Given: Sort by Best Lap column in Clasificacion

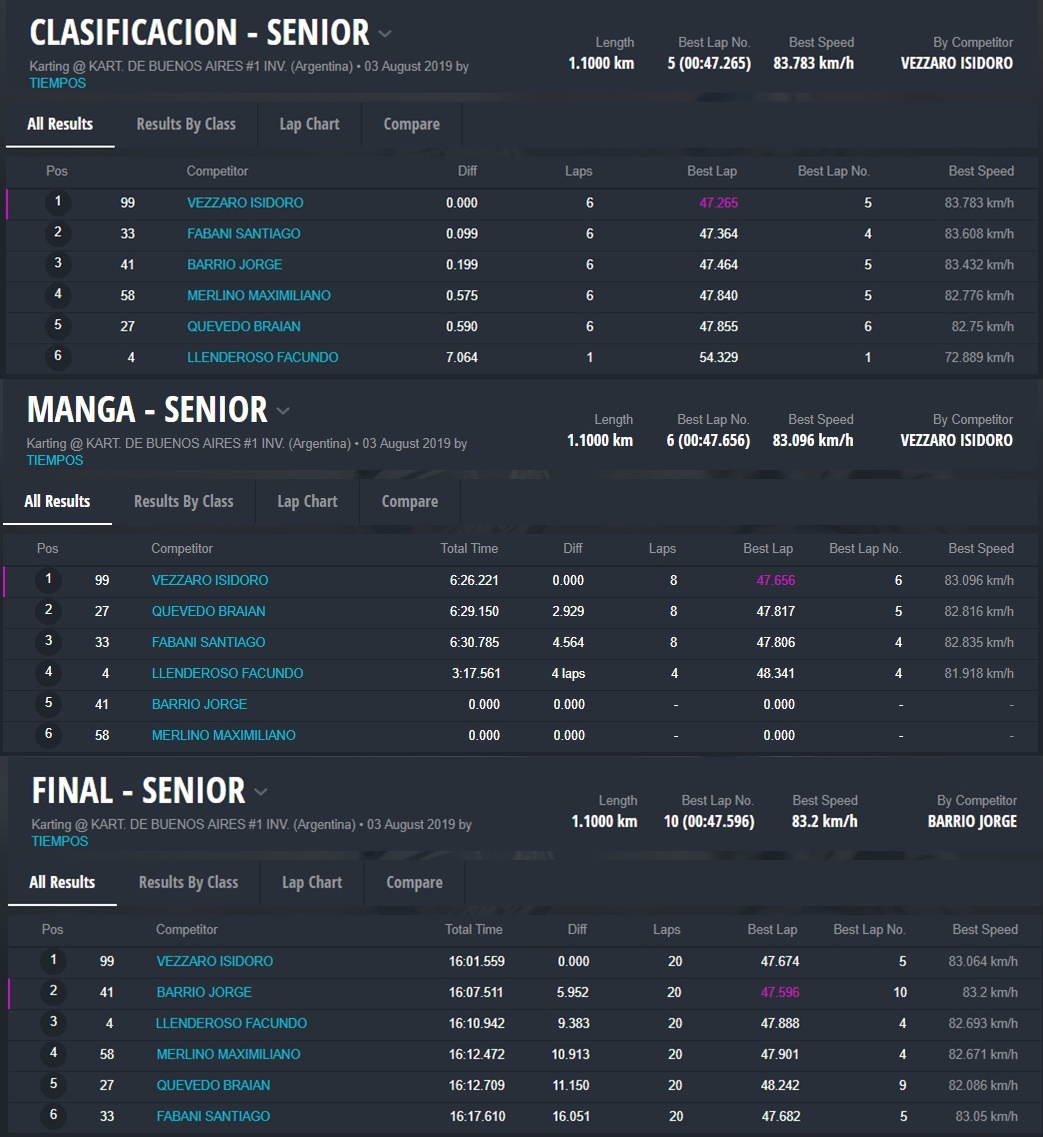Looking at the screenshot, I should tap(712, 171).
